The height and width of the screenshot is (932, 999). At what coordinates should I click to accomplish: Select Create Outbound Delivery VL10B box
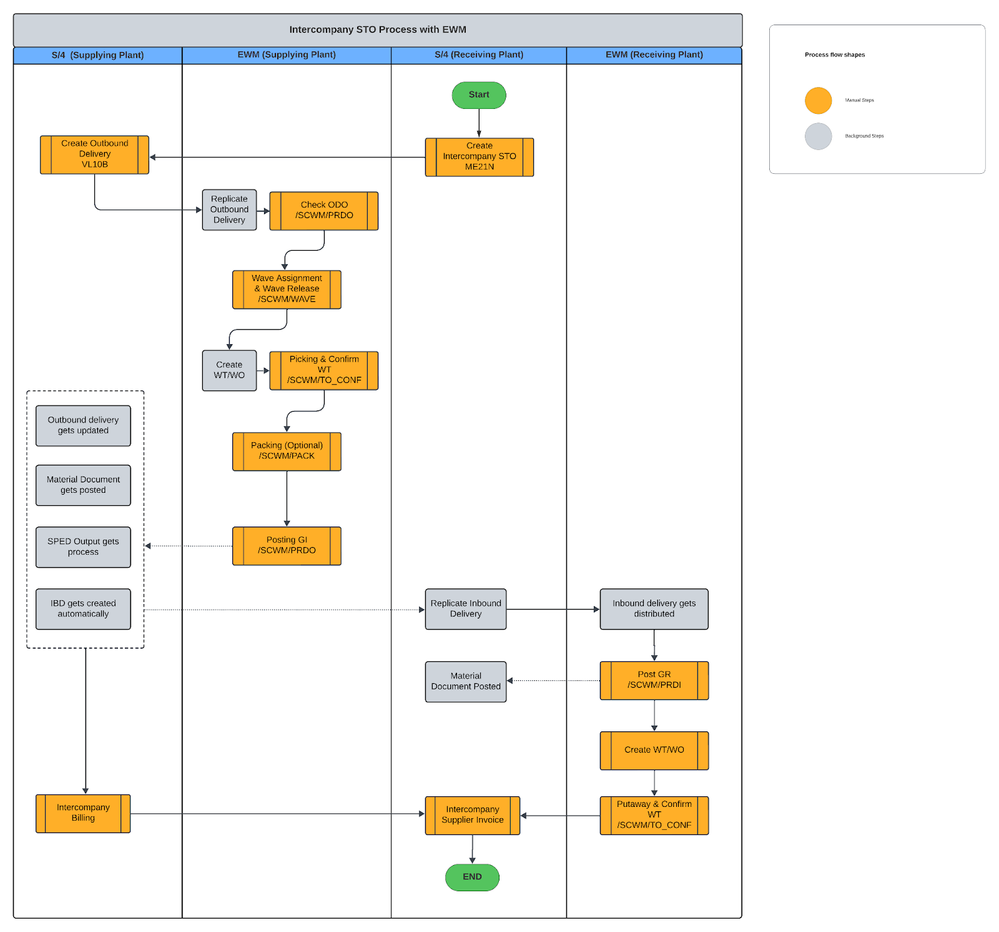(x=94, y=154)
